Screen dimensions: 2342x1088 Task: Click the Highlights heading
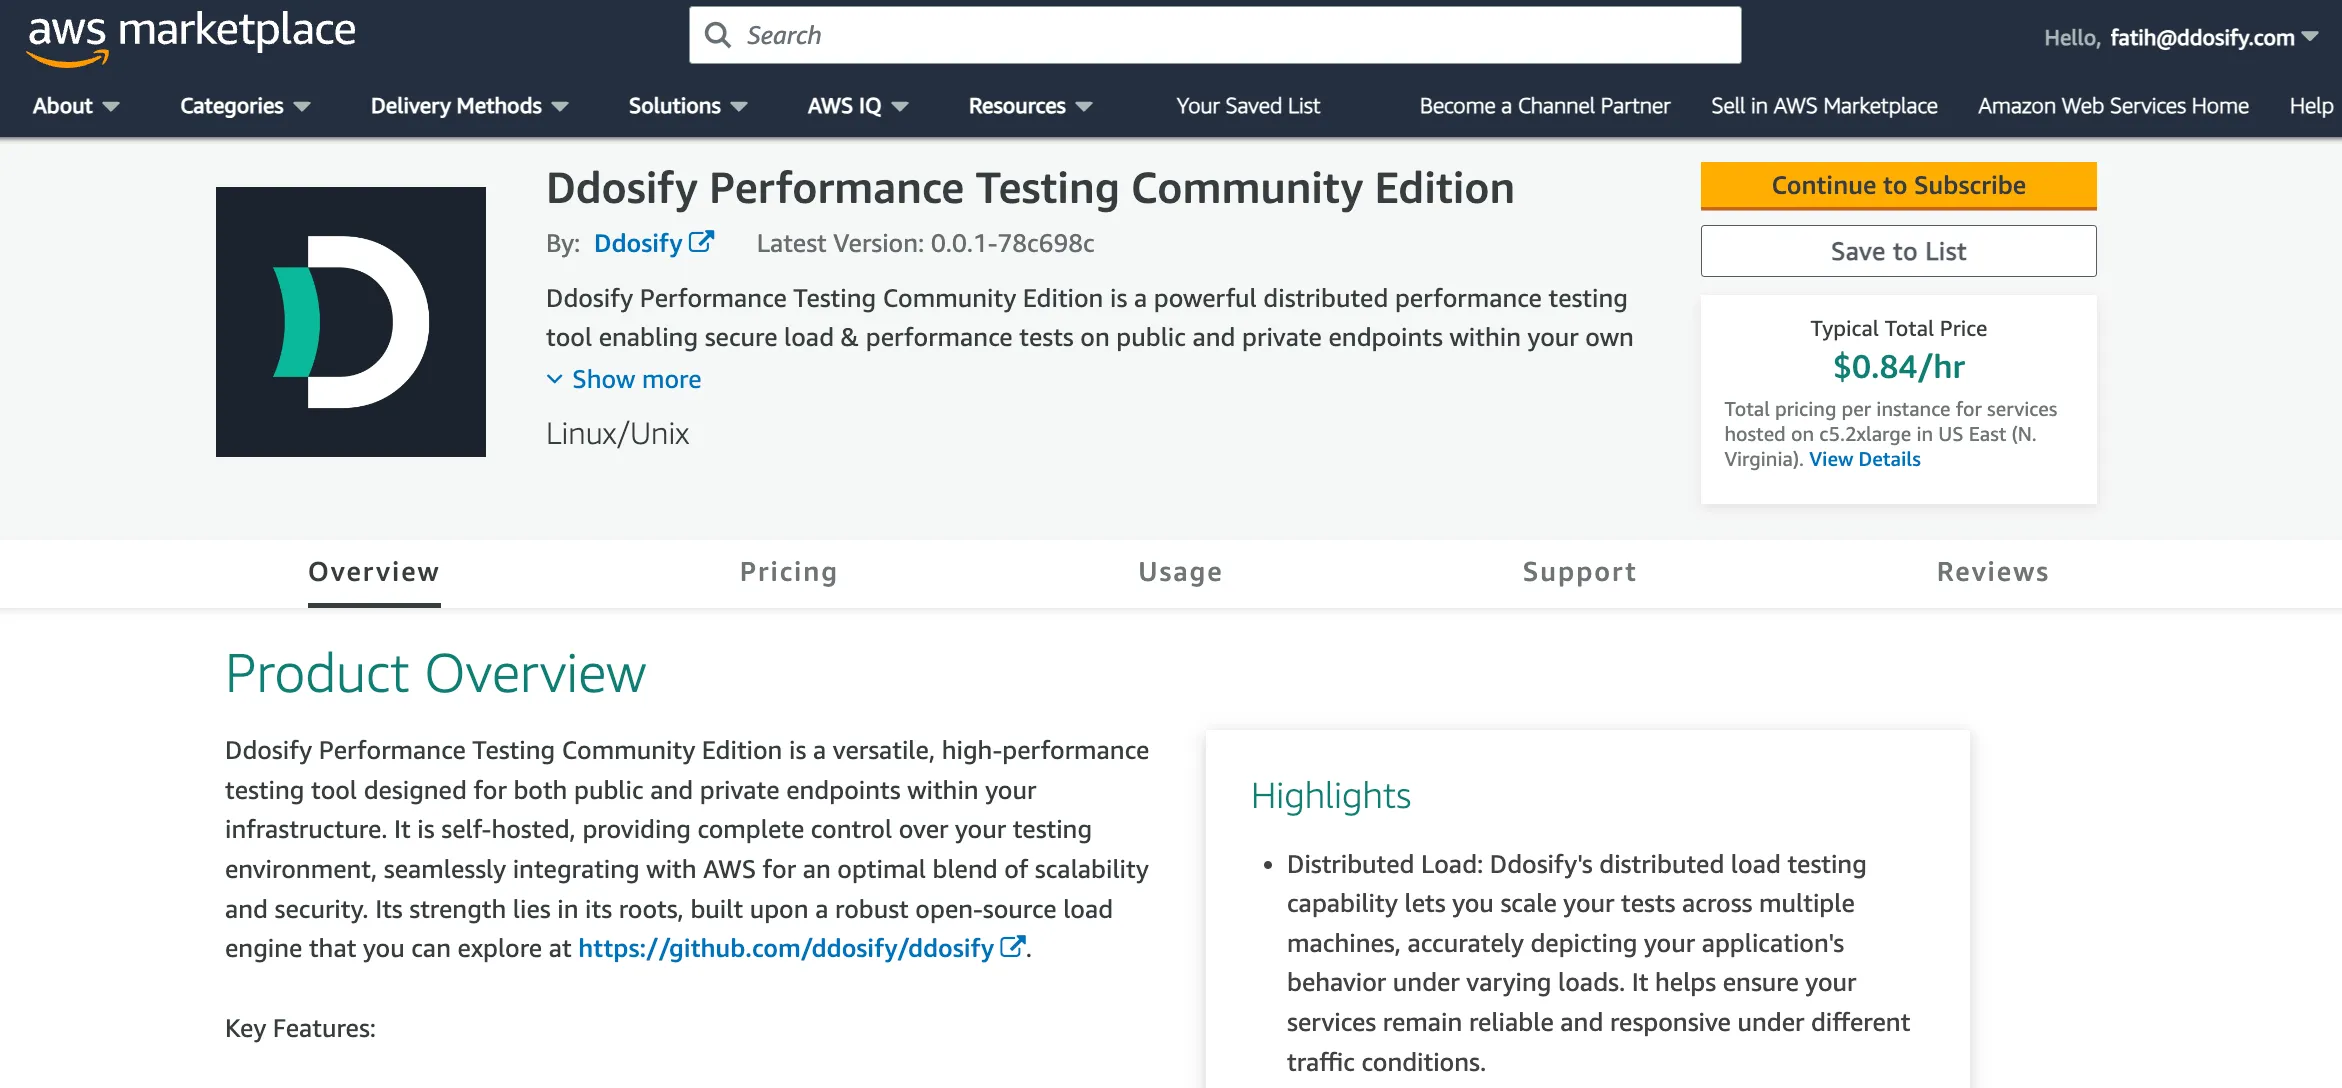click(x=1330, y=796)
